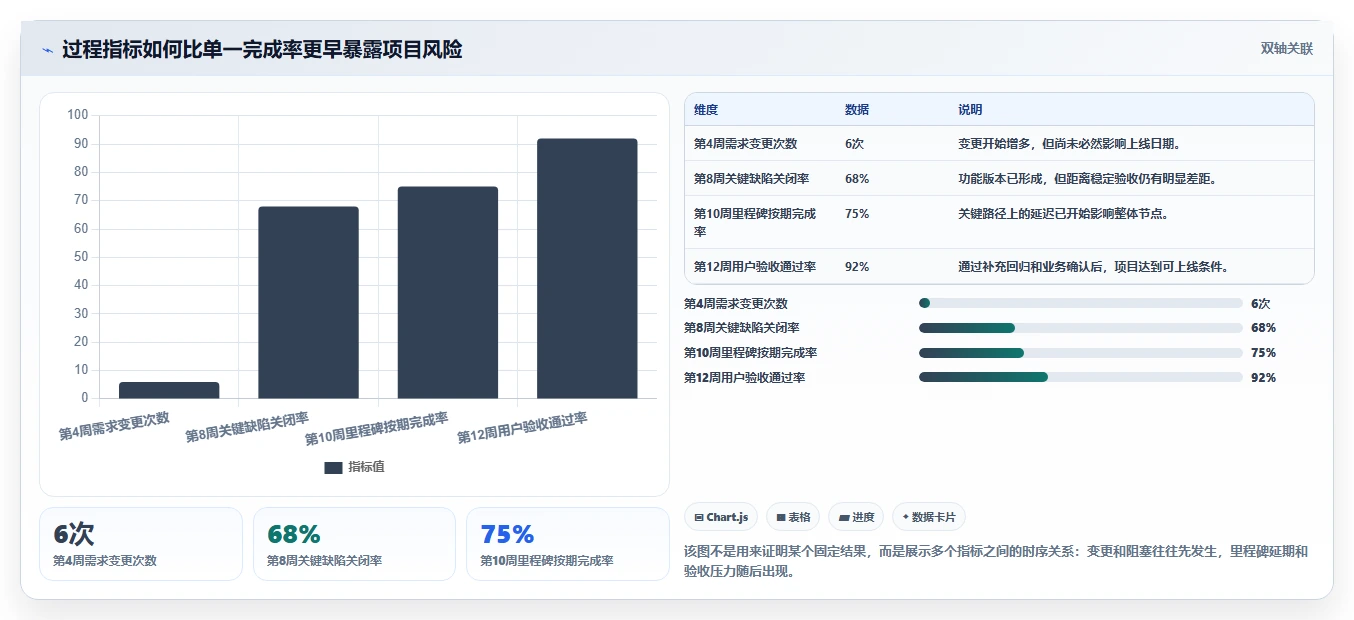Click the icon inside the 表格 tag
This screenshot has width=1354, height=620.
click(x=781, y=518)
